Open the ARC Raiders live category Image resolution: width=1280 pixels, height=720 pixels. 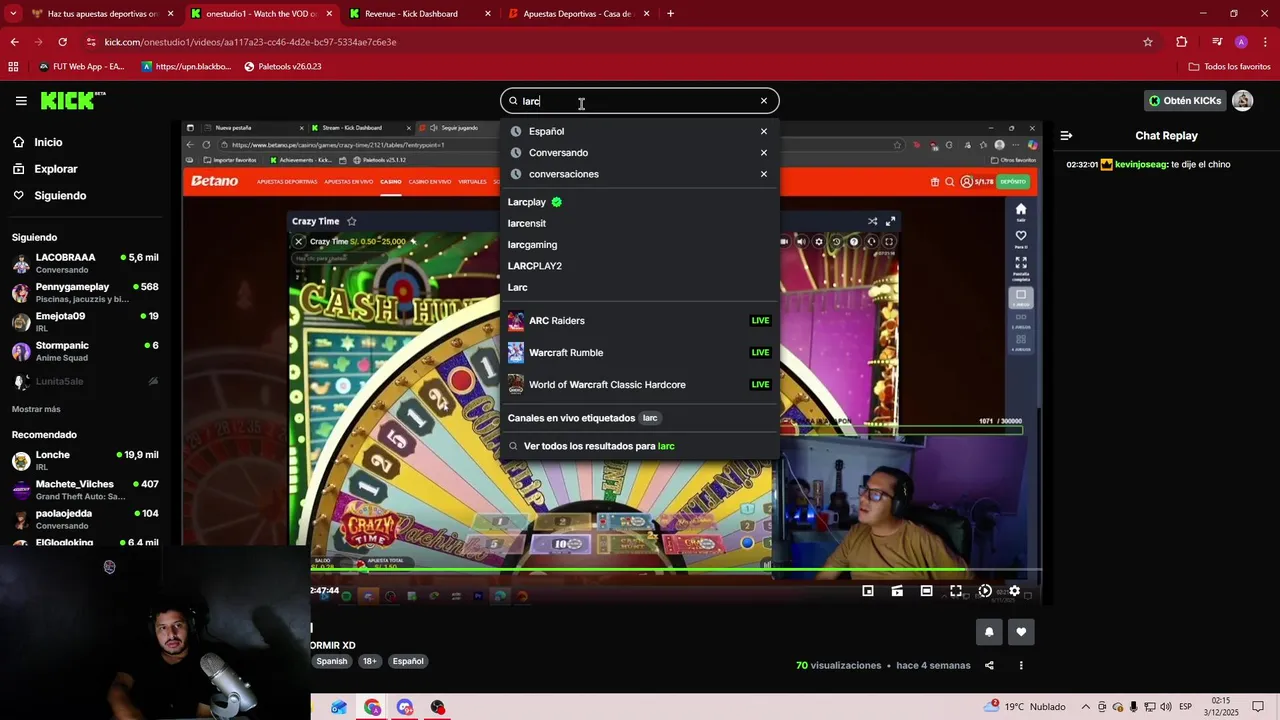pos(639,321)
